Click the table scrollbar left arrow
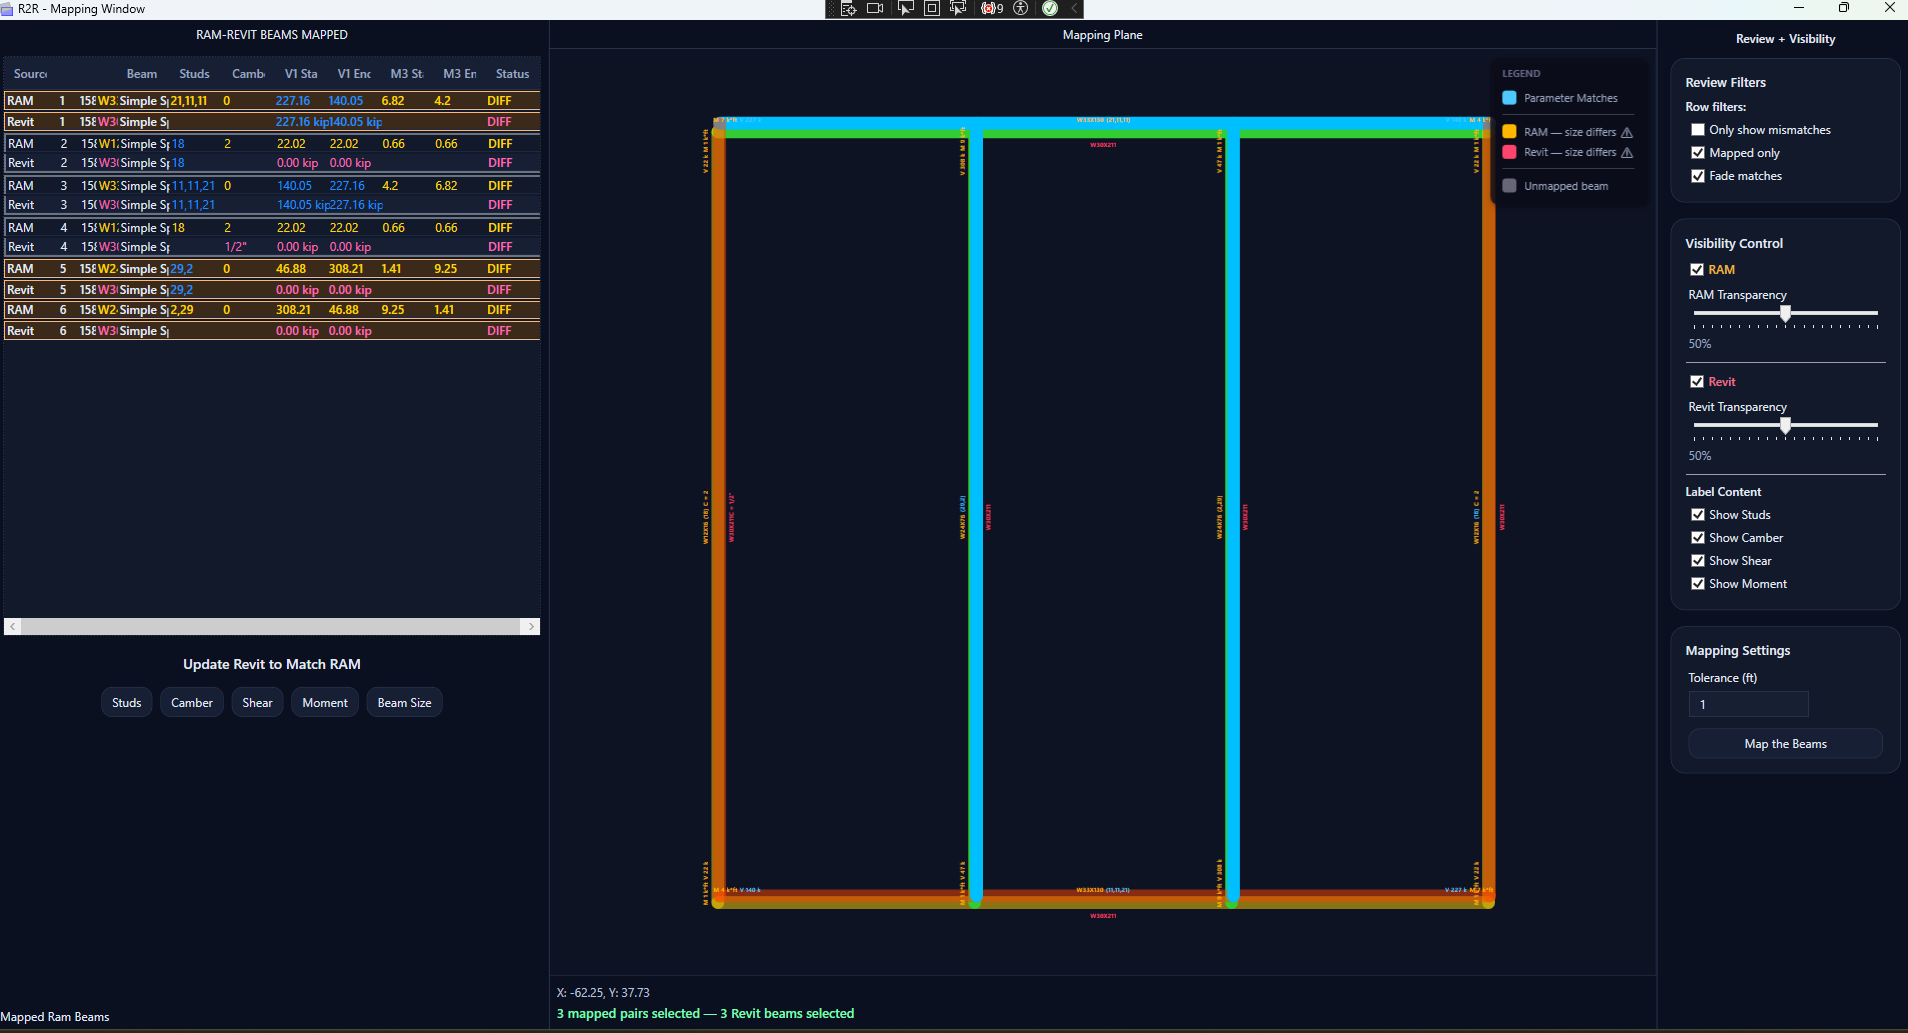The height and width of the screenshot is (1033, 1908). (13, 626)
